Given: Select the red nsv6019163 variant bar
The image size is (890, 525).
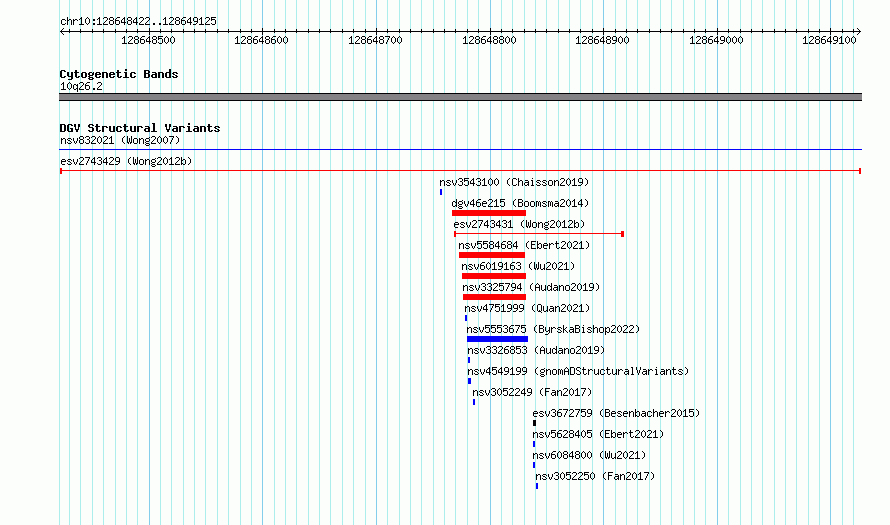Looking at the screenshot, I should tap(494, 276).
